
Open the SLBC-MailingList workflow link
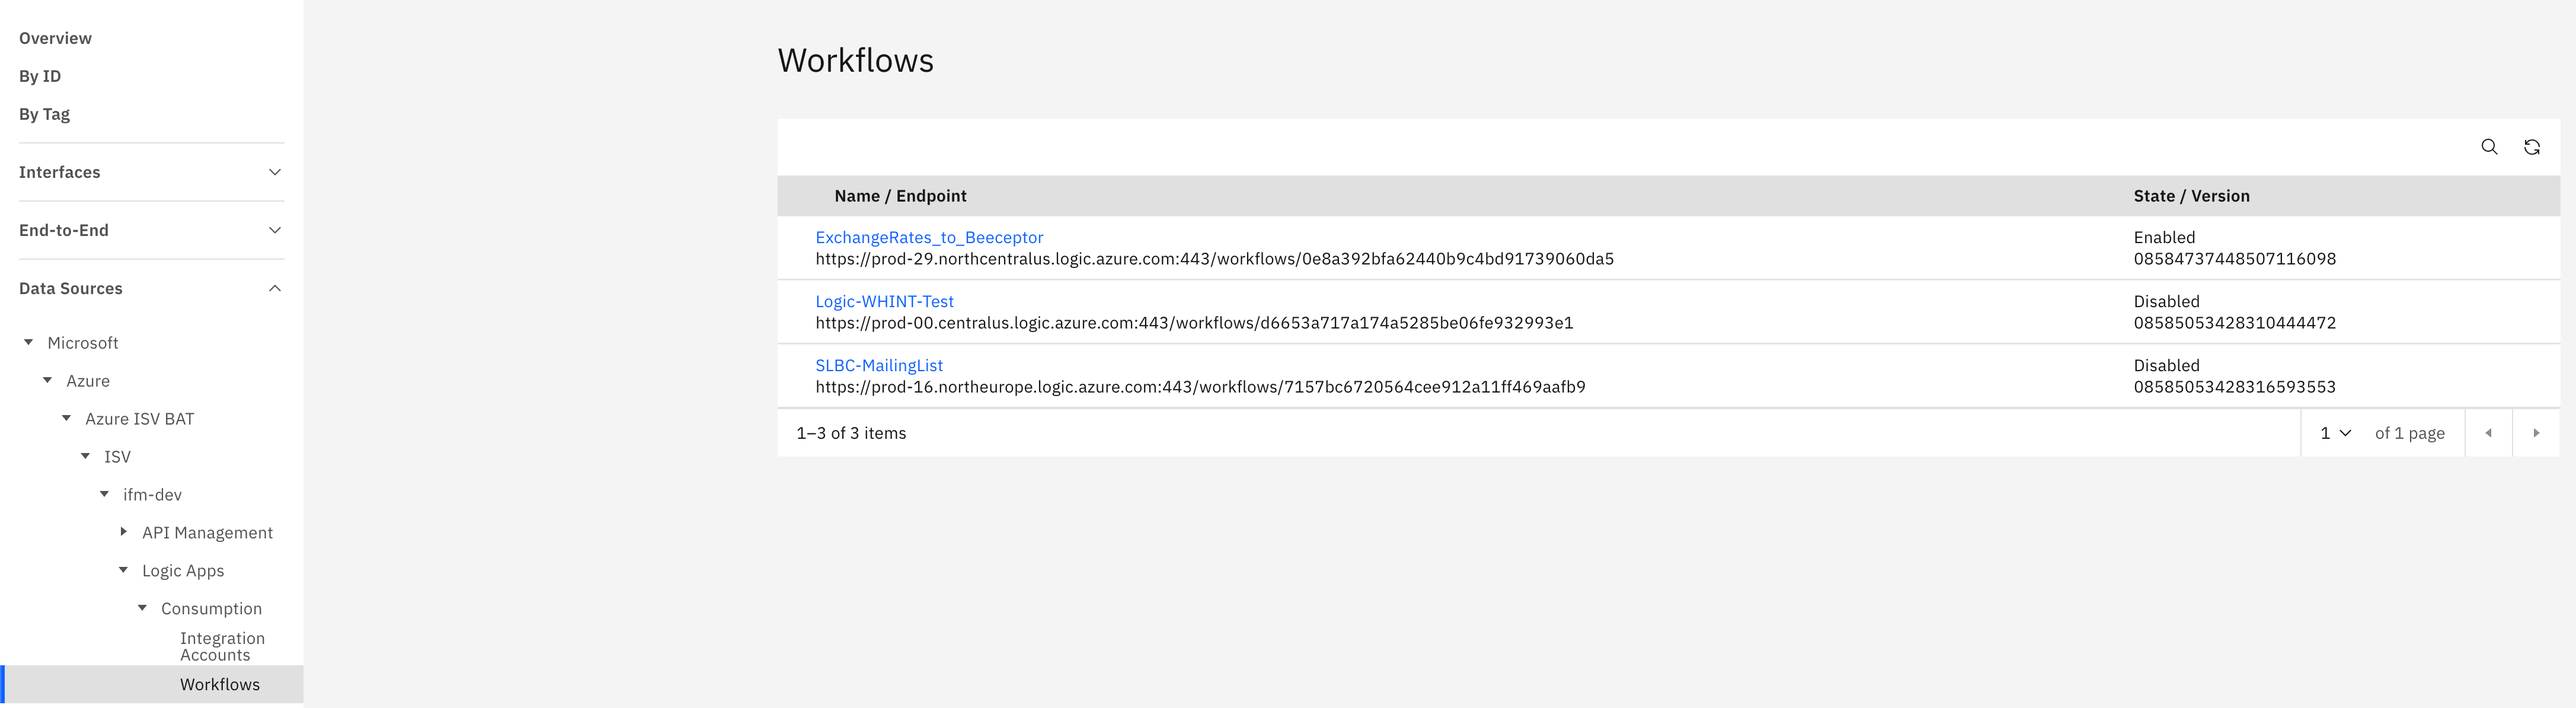[879, 365]
